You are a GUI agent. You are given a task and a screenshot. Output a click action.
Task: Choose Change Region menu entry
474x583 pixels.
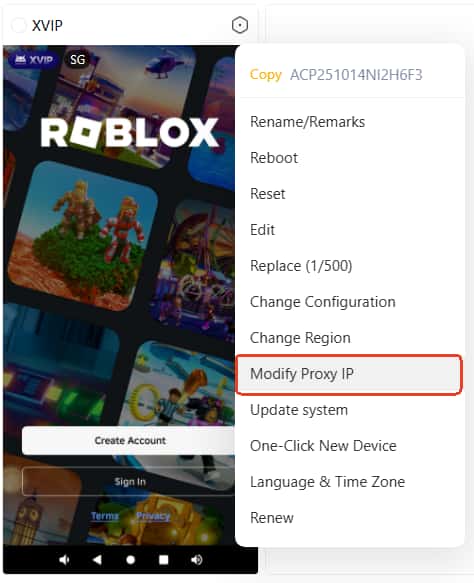coord(300,338)
